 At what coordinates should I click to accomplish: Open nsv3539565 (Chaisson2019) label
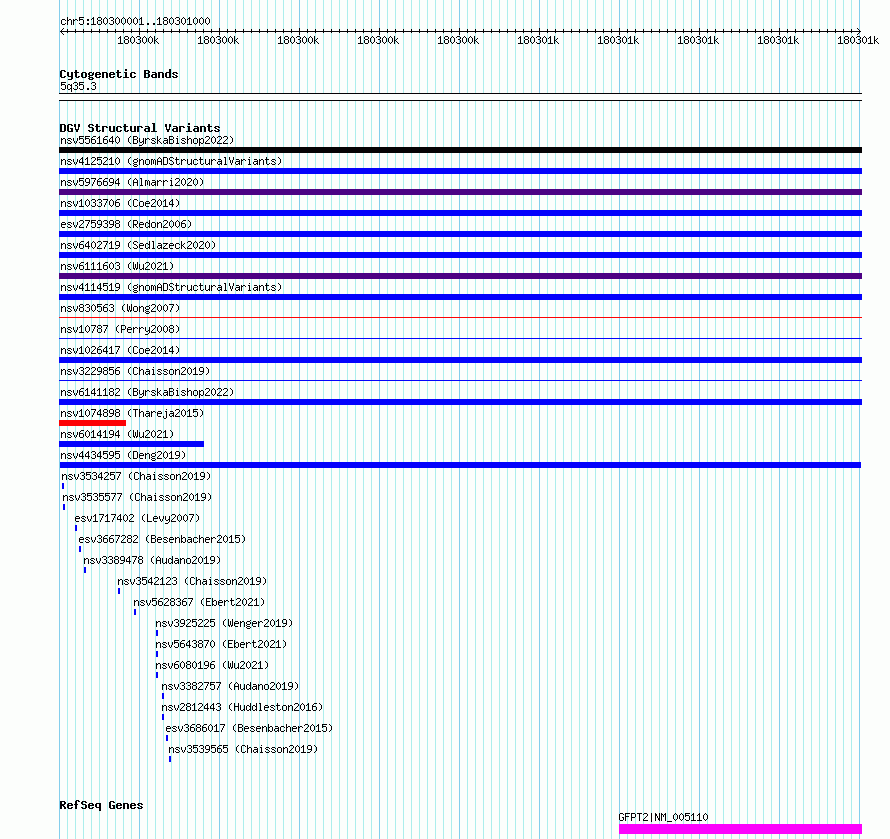(244, 749)
